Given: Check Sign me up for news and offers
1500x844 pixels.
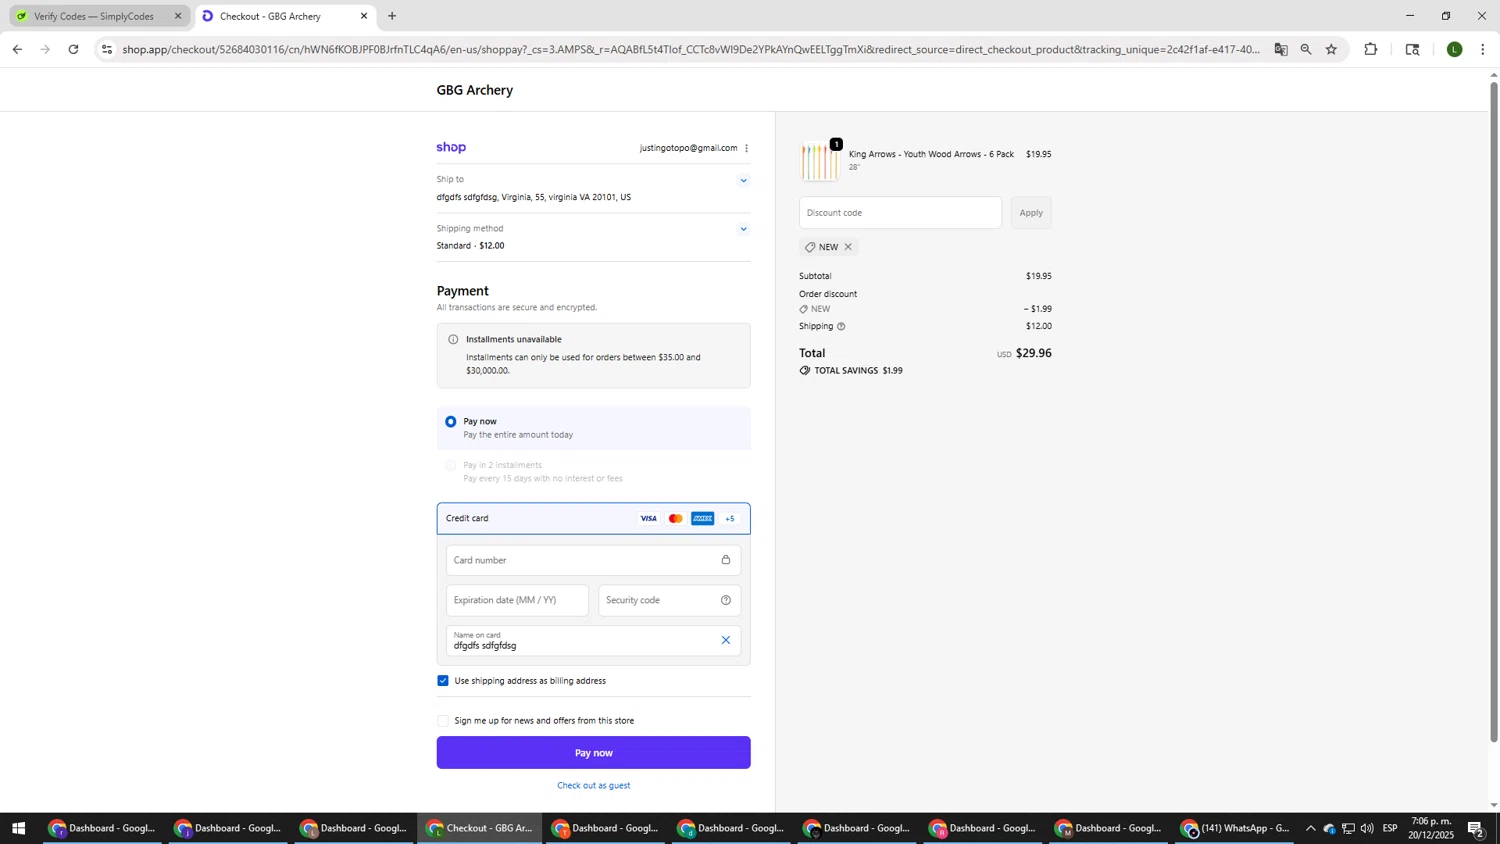Looking at the screenshot, I should click(x=443, y=721).
